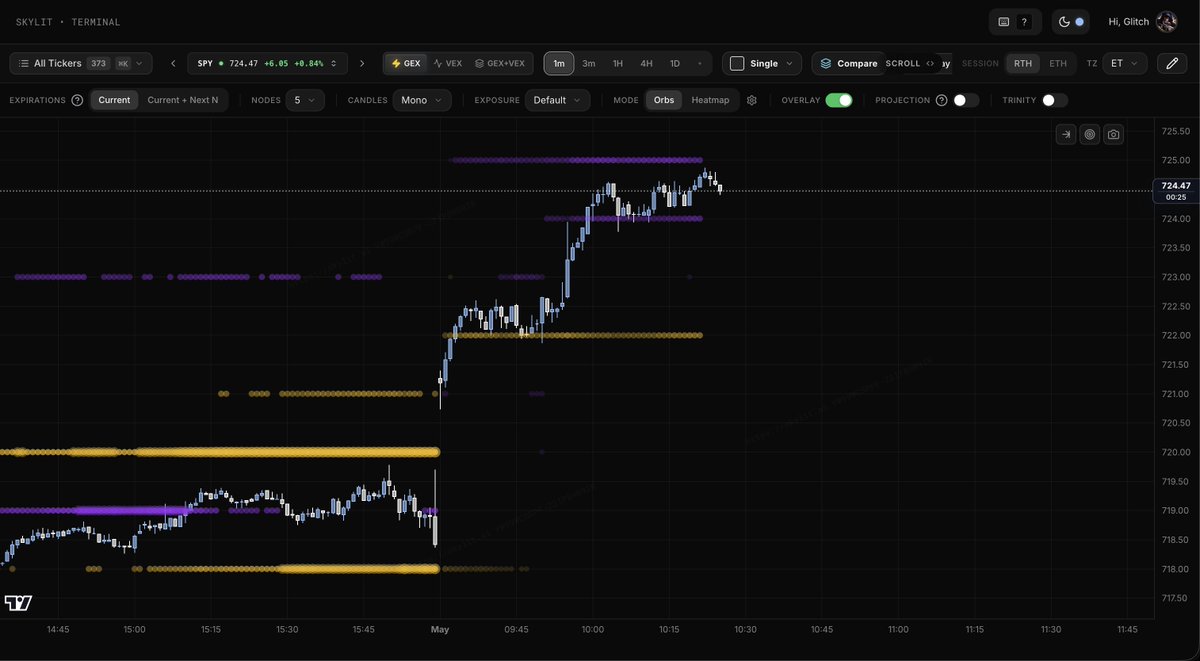Click the May date label on time axis
1200x661 pixels.
(440, 629)
